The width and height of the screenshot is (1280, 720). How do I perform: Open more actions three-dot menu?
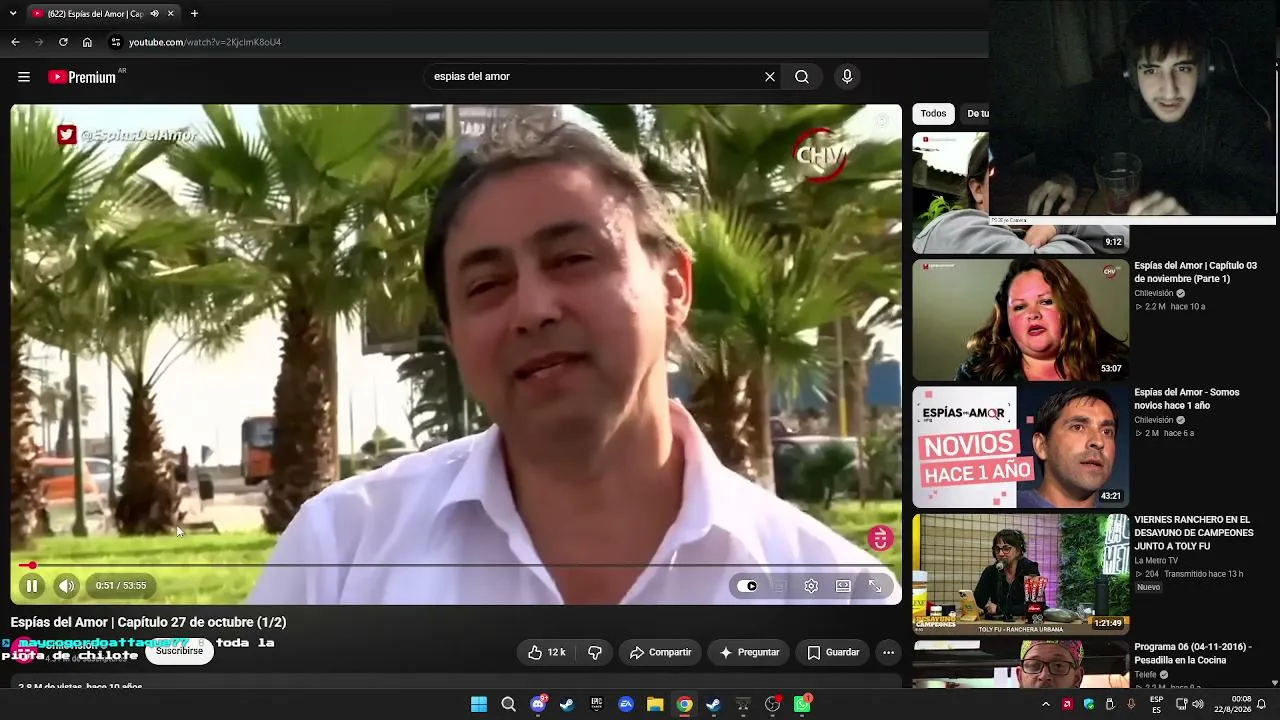point(888,653)
